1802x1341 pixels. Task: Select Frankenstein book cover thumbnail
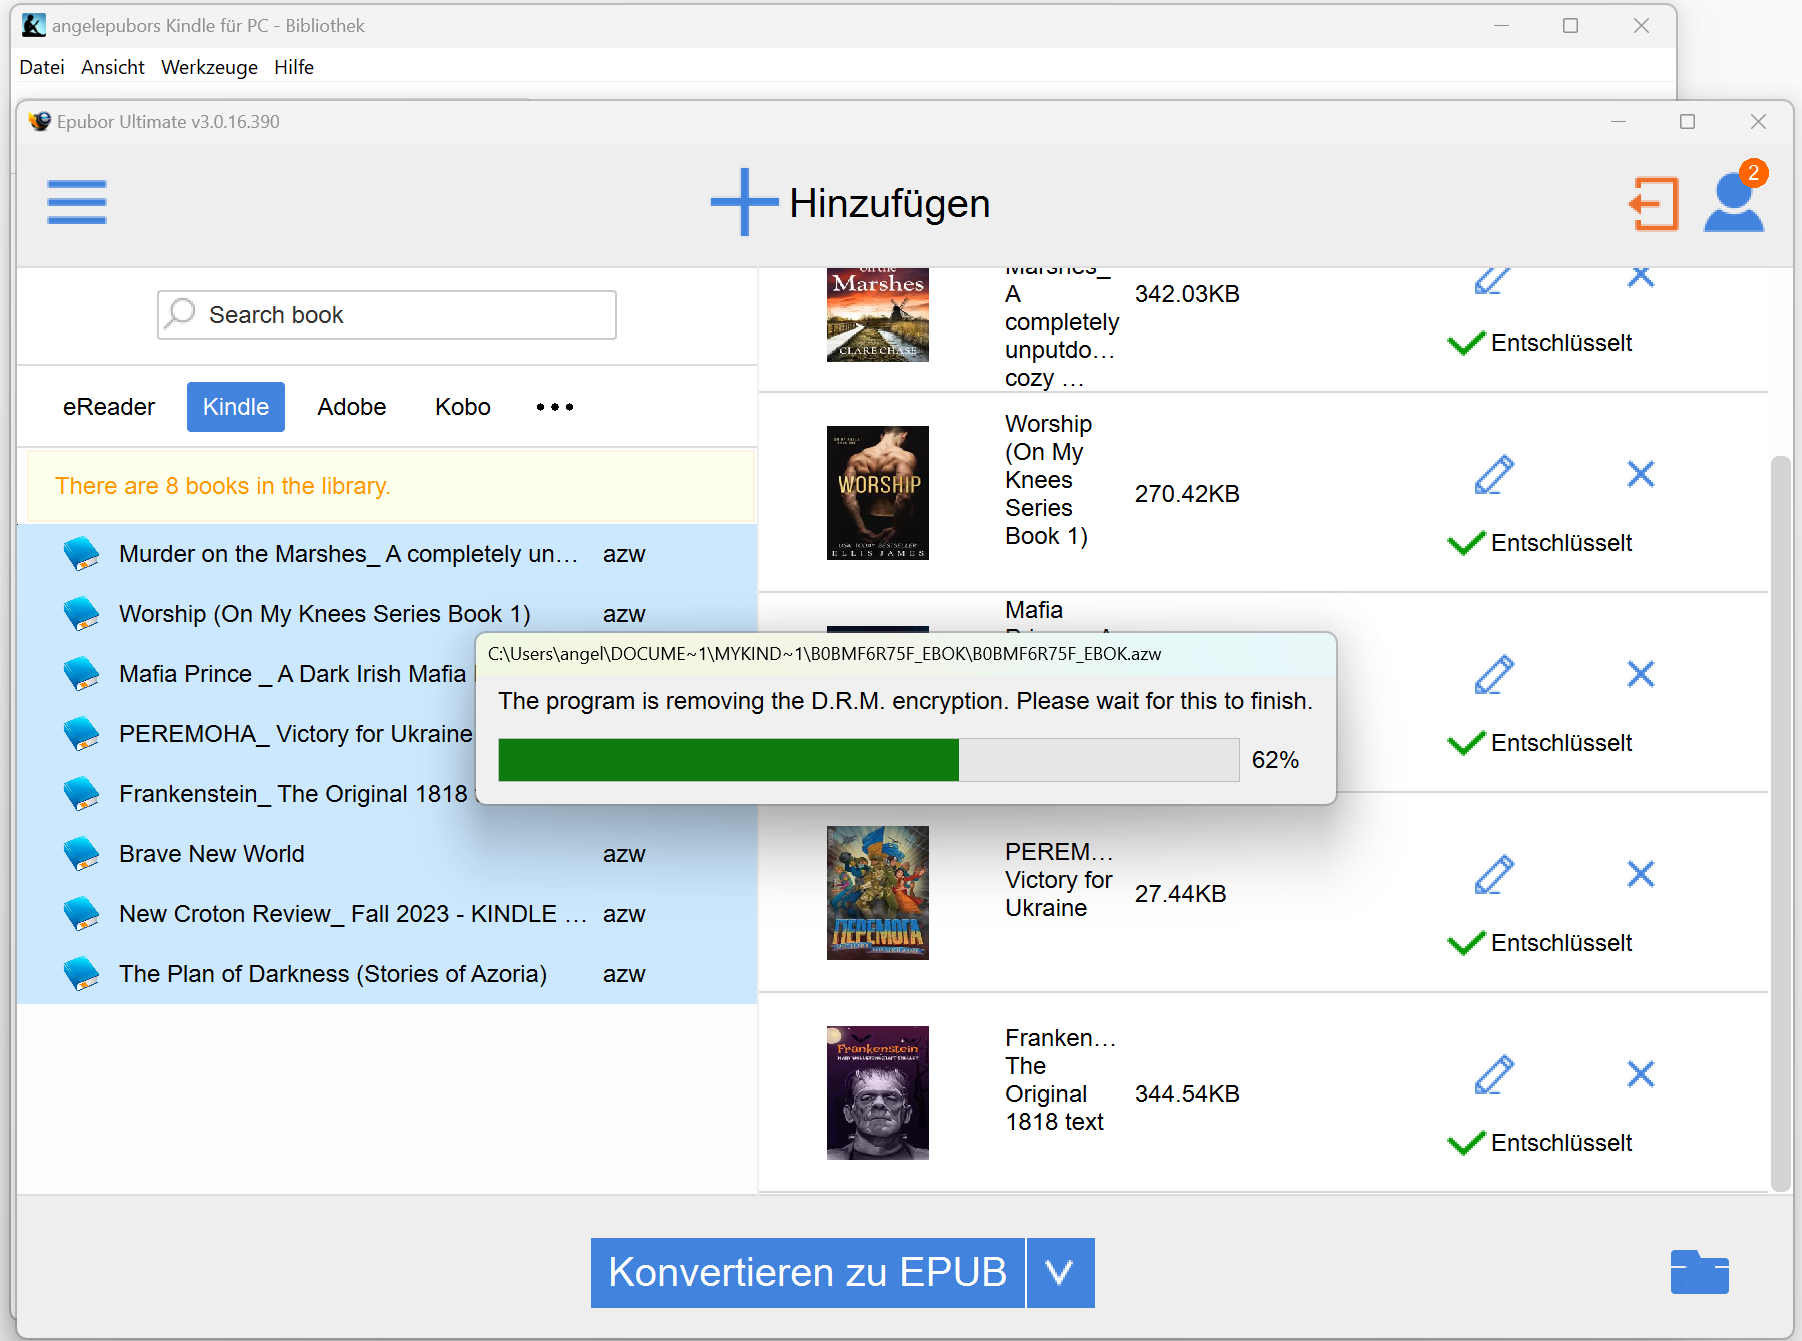coord(878,1093)
